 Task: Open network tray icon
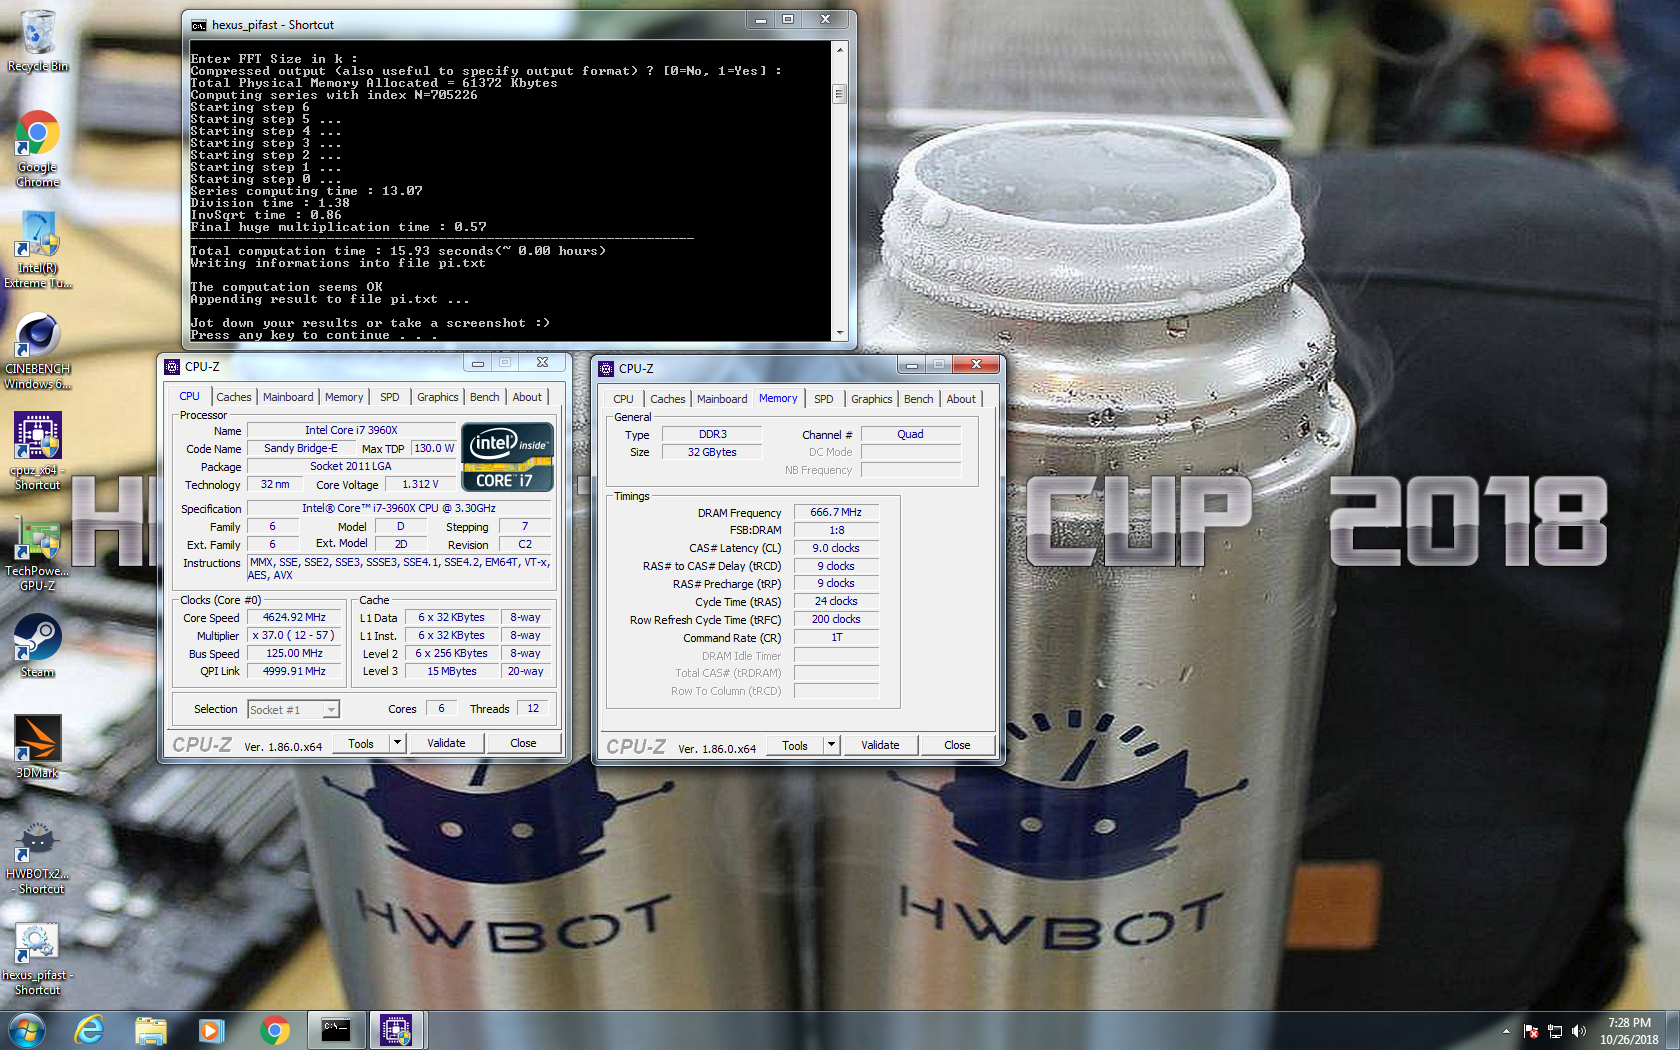[x=1555, y=1031]
